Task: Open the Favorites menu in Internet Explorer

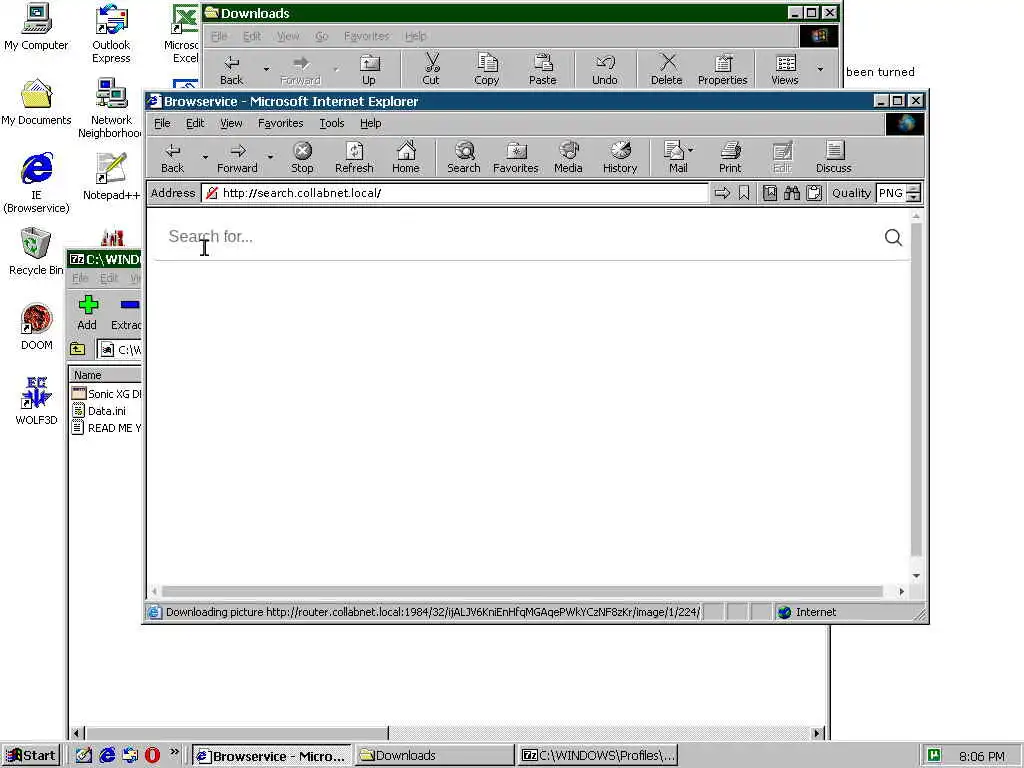Action: pos(280,123)
